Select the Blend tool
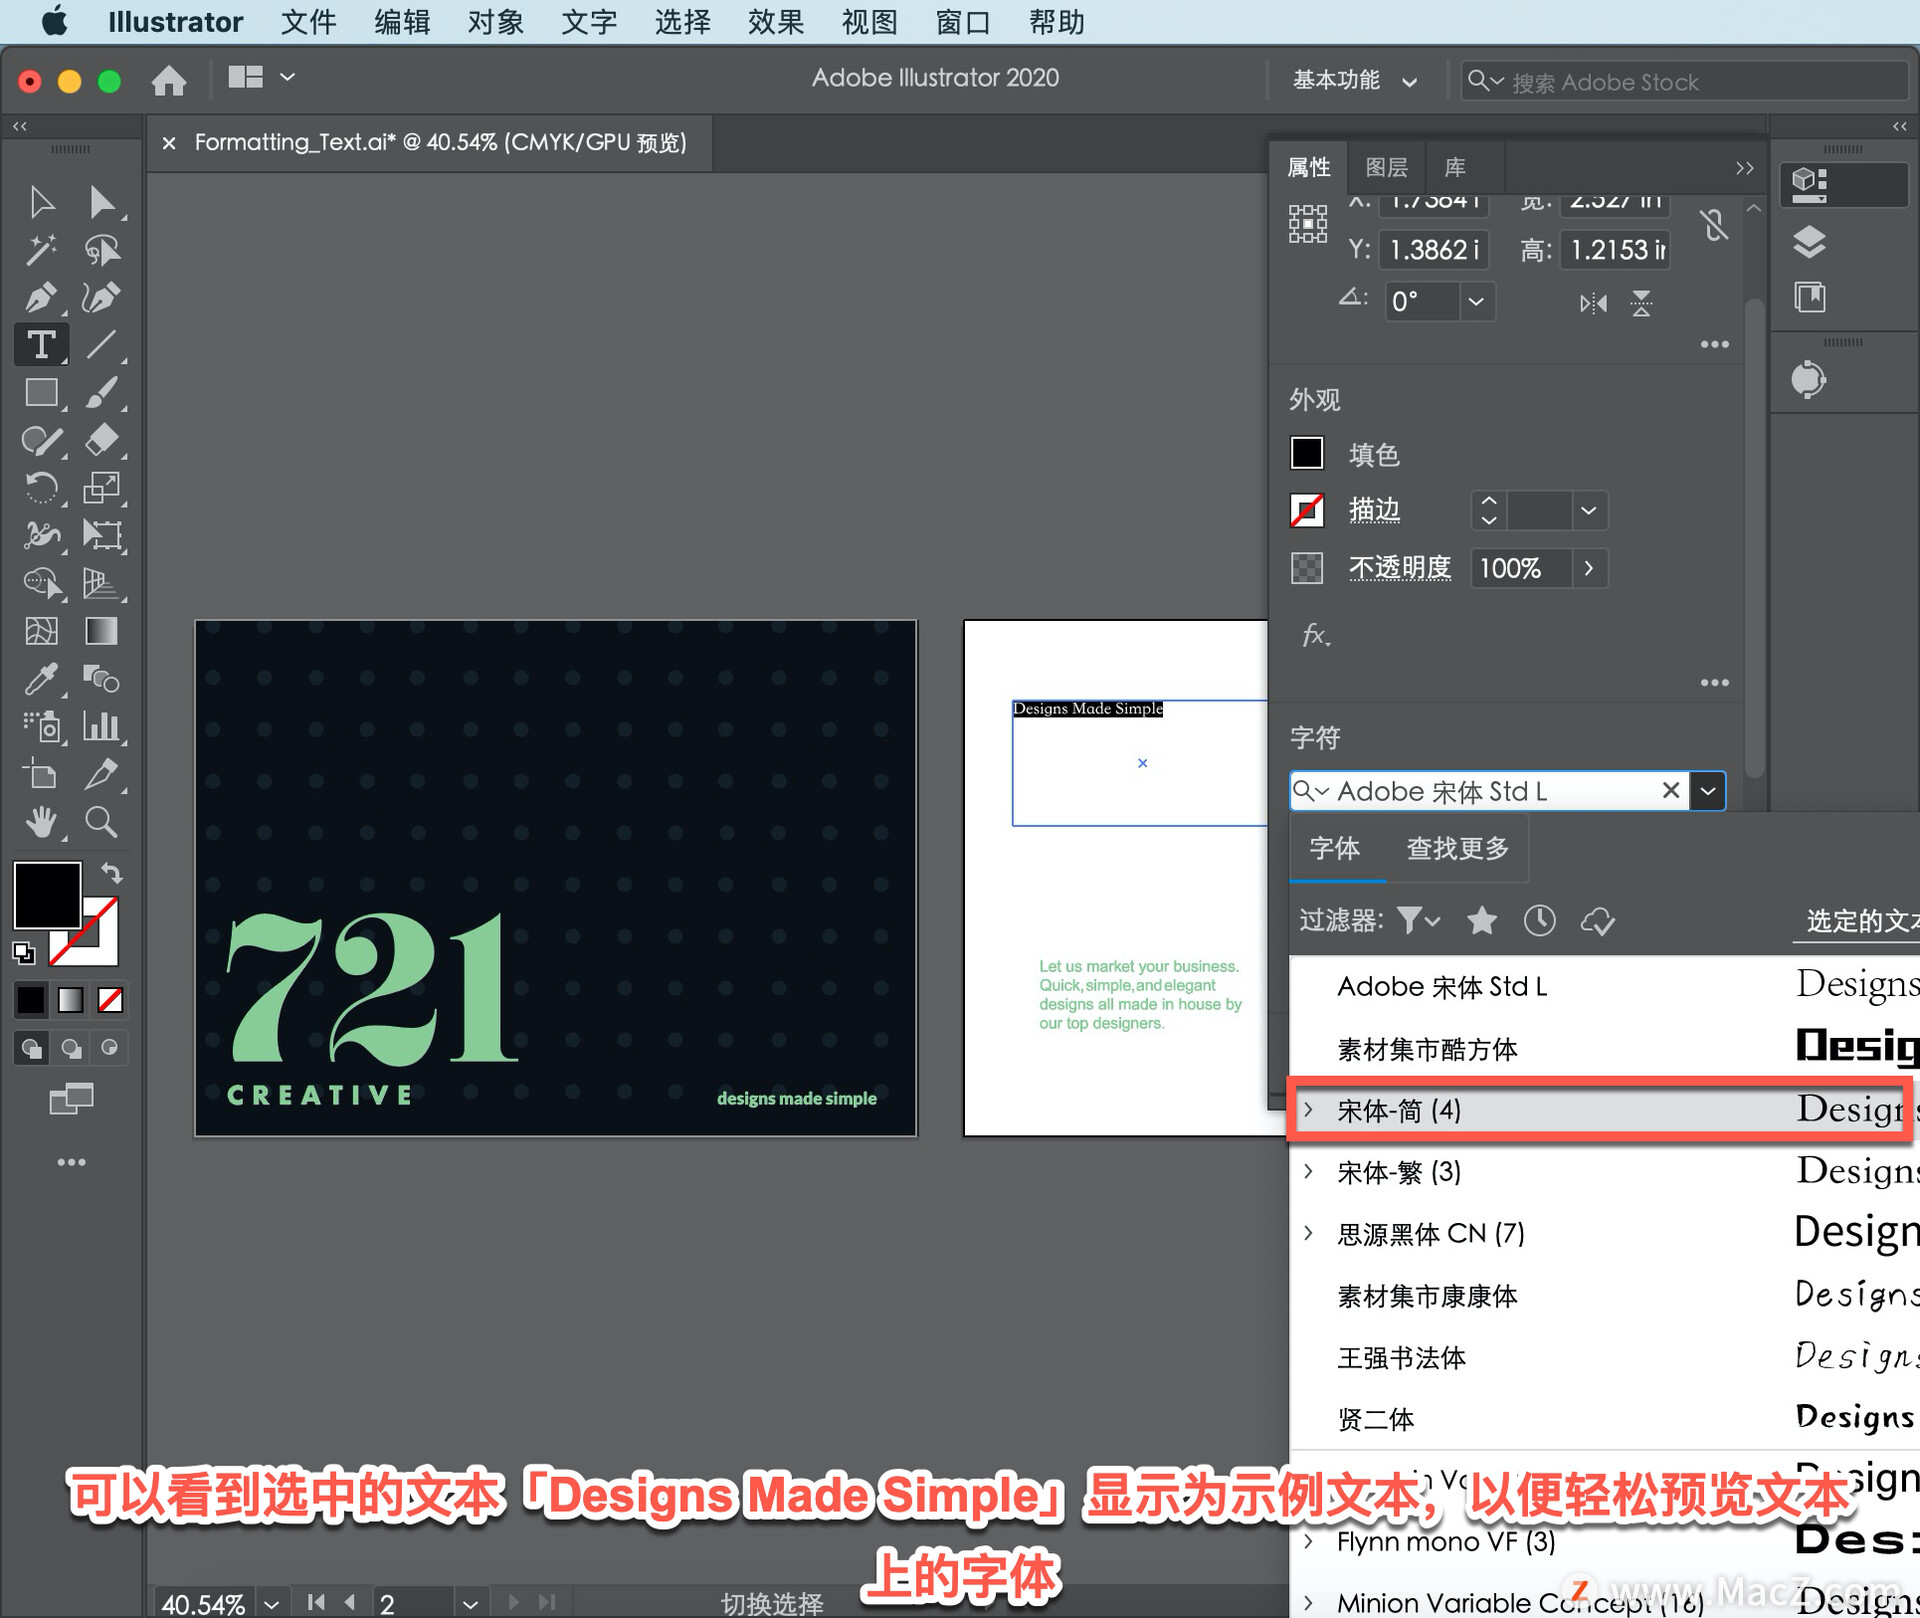This screenshot has height=1618, width=1920. tap(101, 679)
